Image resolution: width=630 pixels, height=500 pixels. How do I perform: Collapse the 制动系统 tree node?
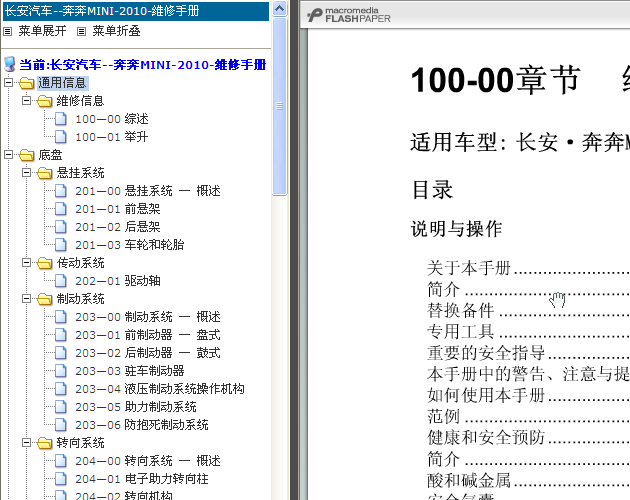(x=27, y=299)
